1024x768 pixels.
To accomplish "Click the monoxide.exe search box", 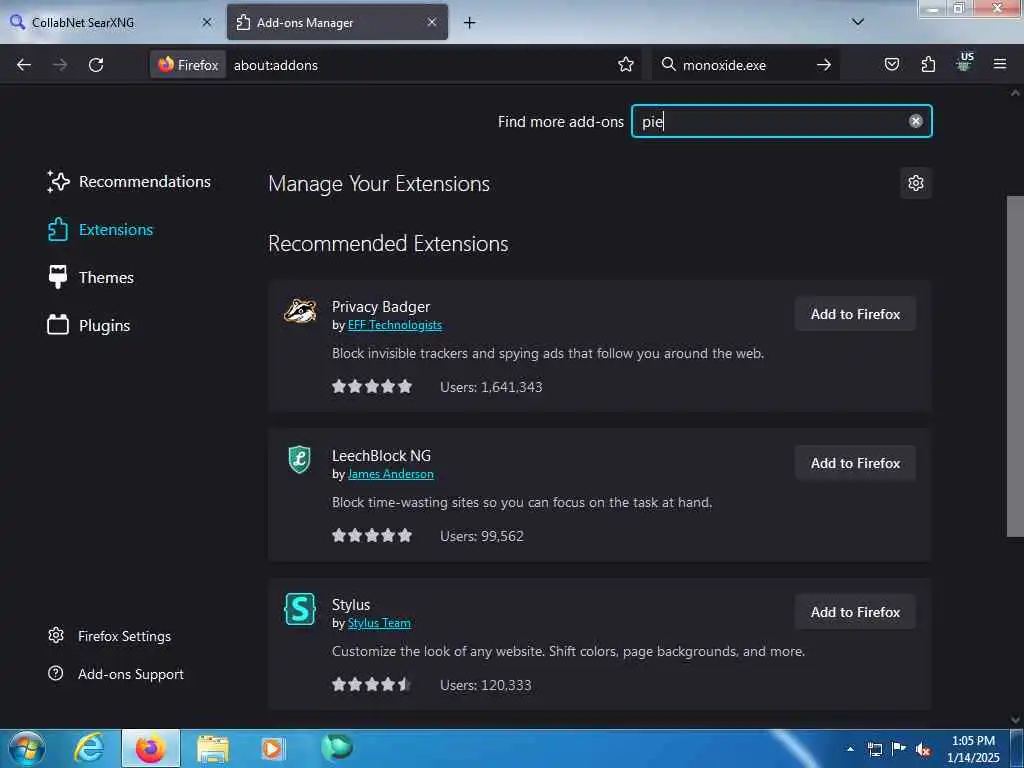I will click(744, 65).
